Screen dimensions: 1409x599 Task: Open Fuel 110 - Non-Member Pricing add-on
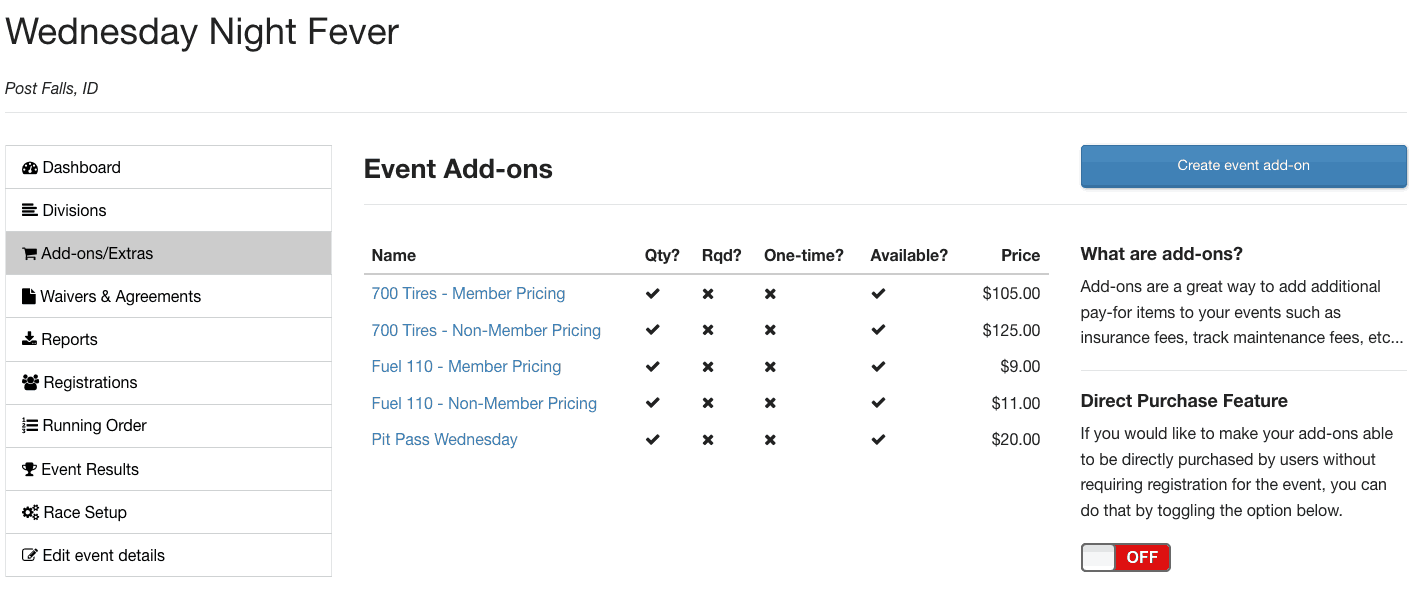[x=484, y=404]
